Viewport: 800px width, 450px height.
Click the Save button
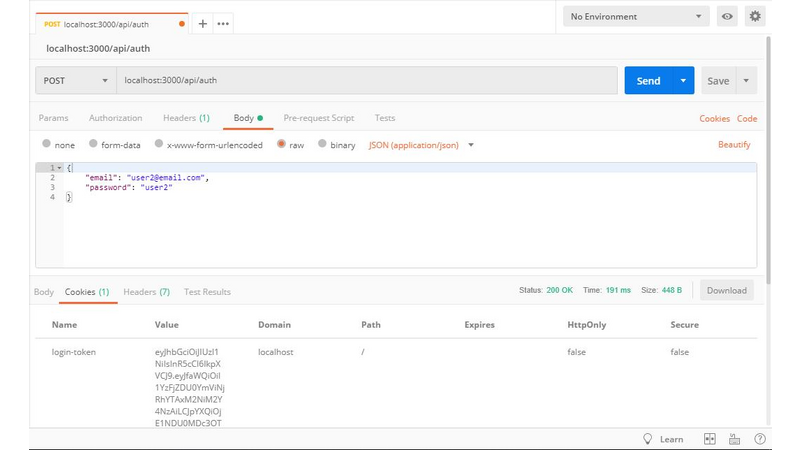pyautogui.click(x=718, y=81)
